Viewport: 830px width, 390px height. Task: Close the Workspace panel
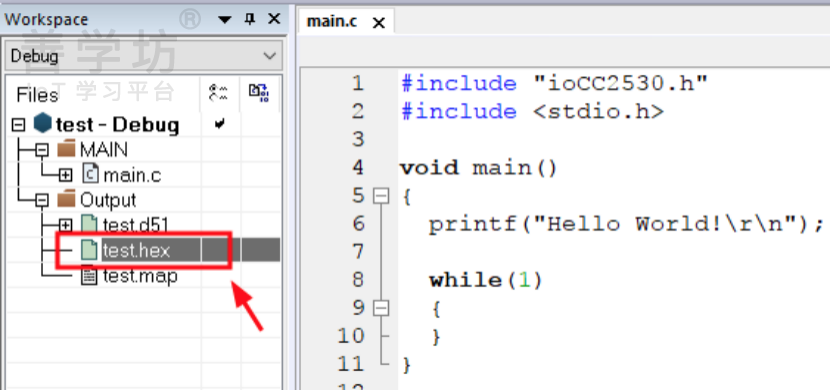tap(274, 19)
